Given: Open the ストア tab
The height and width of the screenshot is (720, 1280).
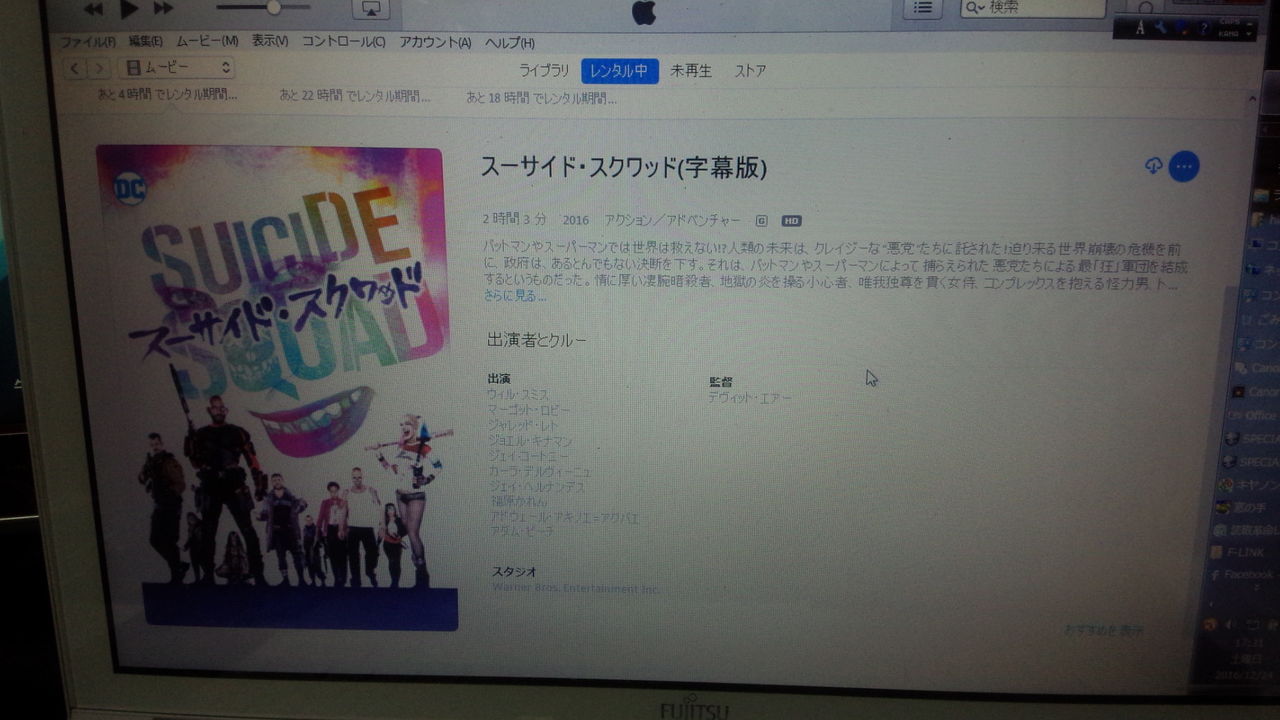Looking at the screenshot, I should coord(750,71).
